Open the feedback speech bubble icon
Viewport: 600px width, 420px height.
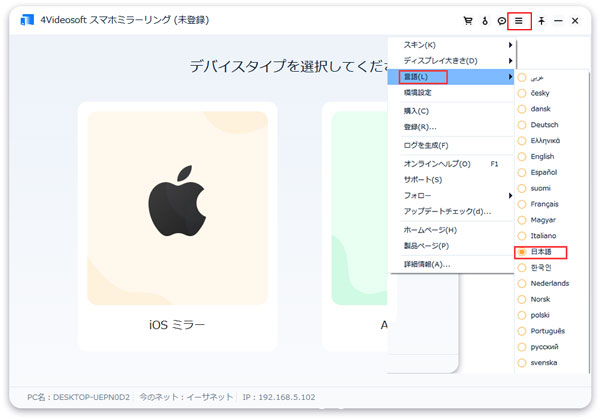(x=501, y=21)
